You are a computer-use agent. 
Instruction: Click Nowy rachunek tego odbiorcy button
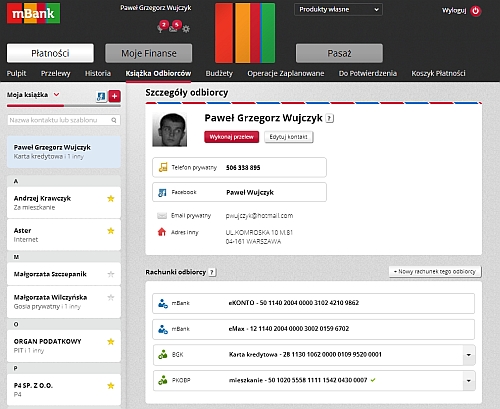coord(435,272)
